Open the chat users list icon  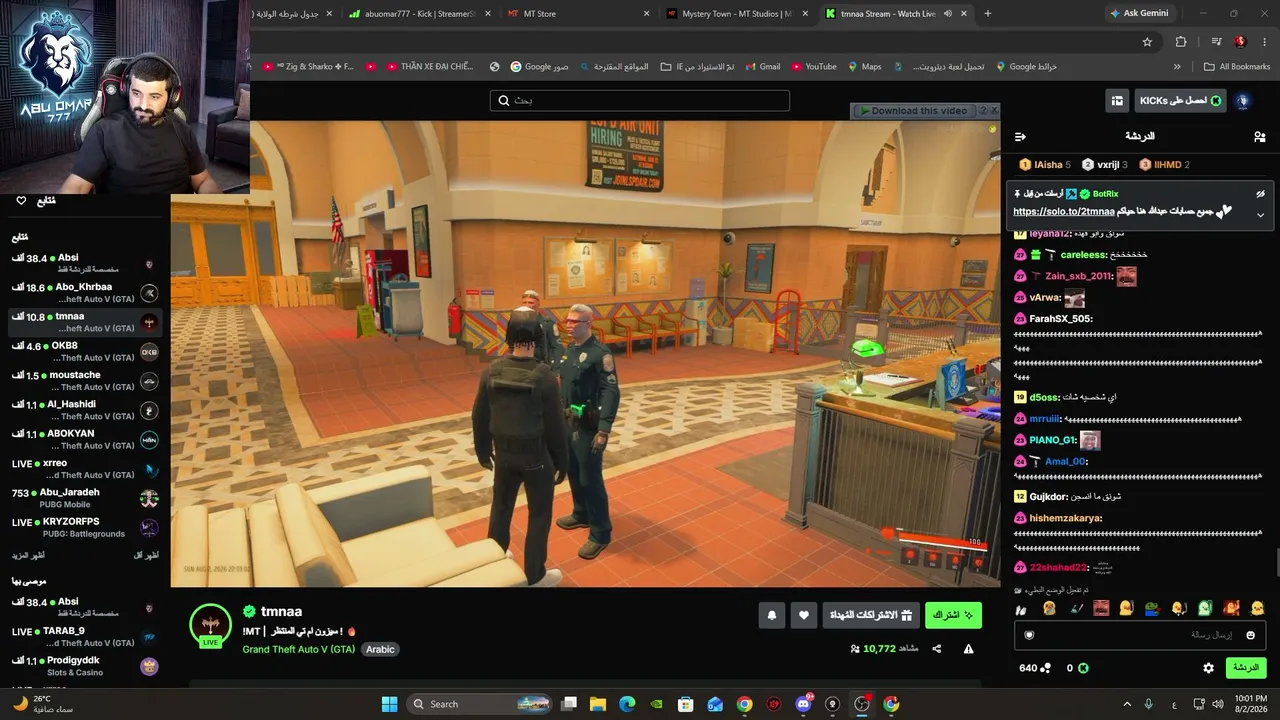(1259, 137)
